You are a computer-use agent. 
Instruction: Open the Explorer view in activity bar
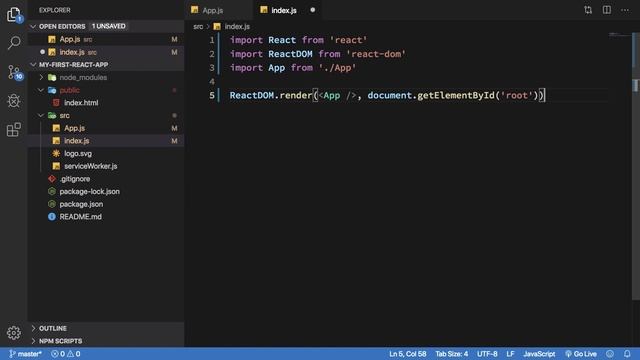coord(14,15)
